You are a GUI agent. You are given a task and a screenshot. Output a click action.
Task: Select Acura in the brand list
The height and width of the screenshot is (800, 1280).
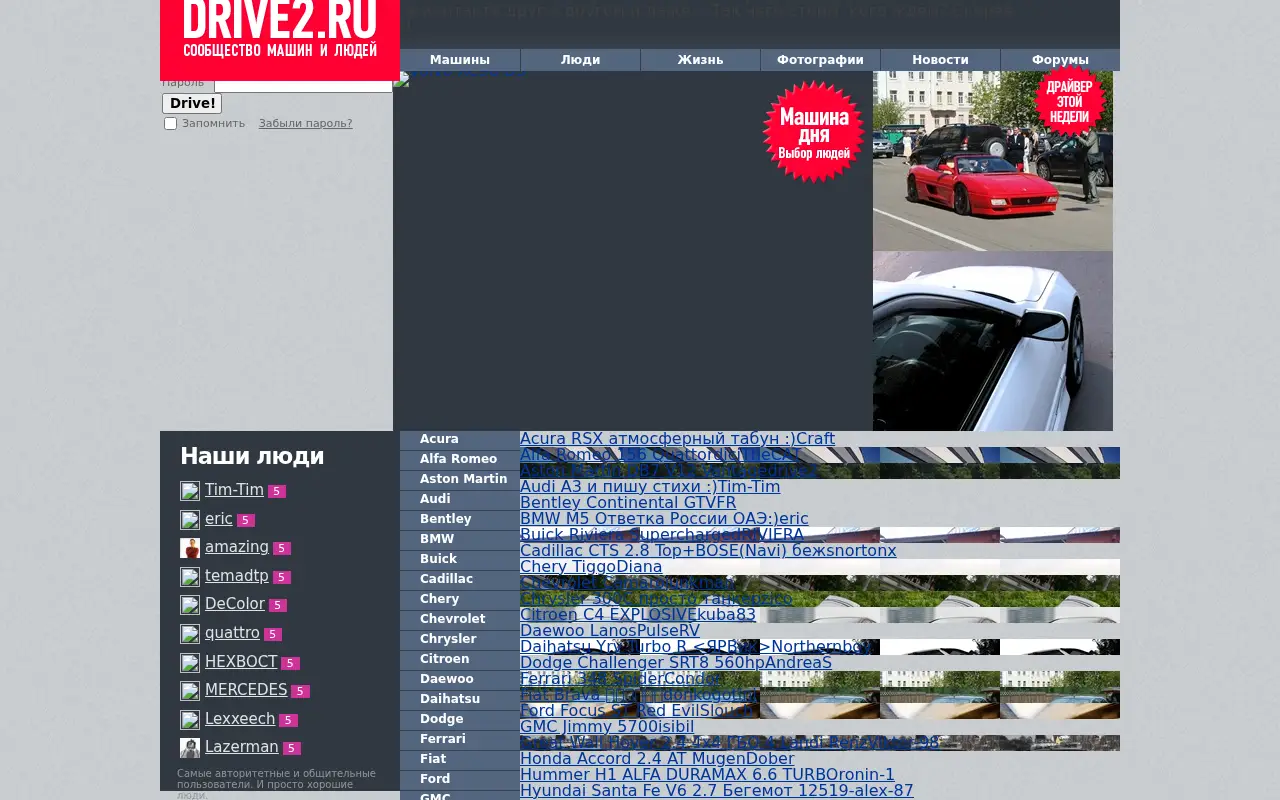[x=460, y=440]
